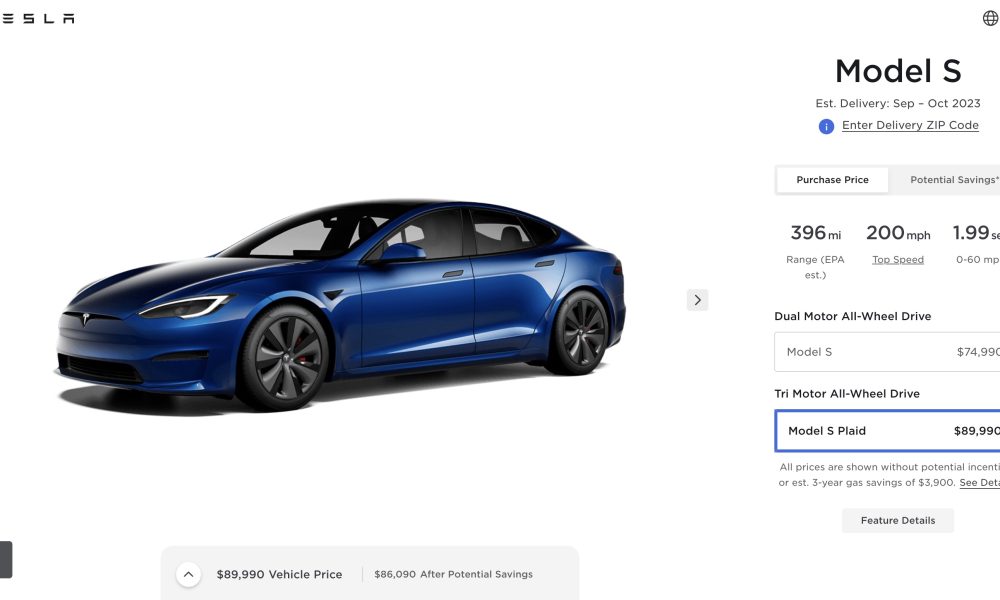Open Enter Delivery ZIP Code link

[910, 126]
